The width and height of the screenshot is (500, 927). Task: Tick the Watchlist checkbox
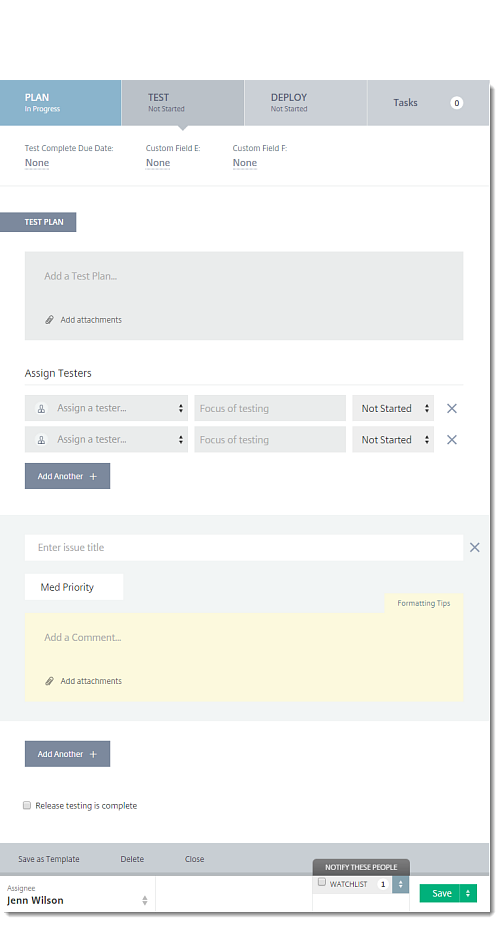(x=322, y=882)
